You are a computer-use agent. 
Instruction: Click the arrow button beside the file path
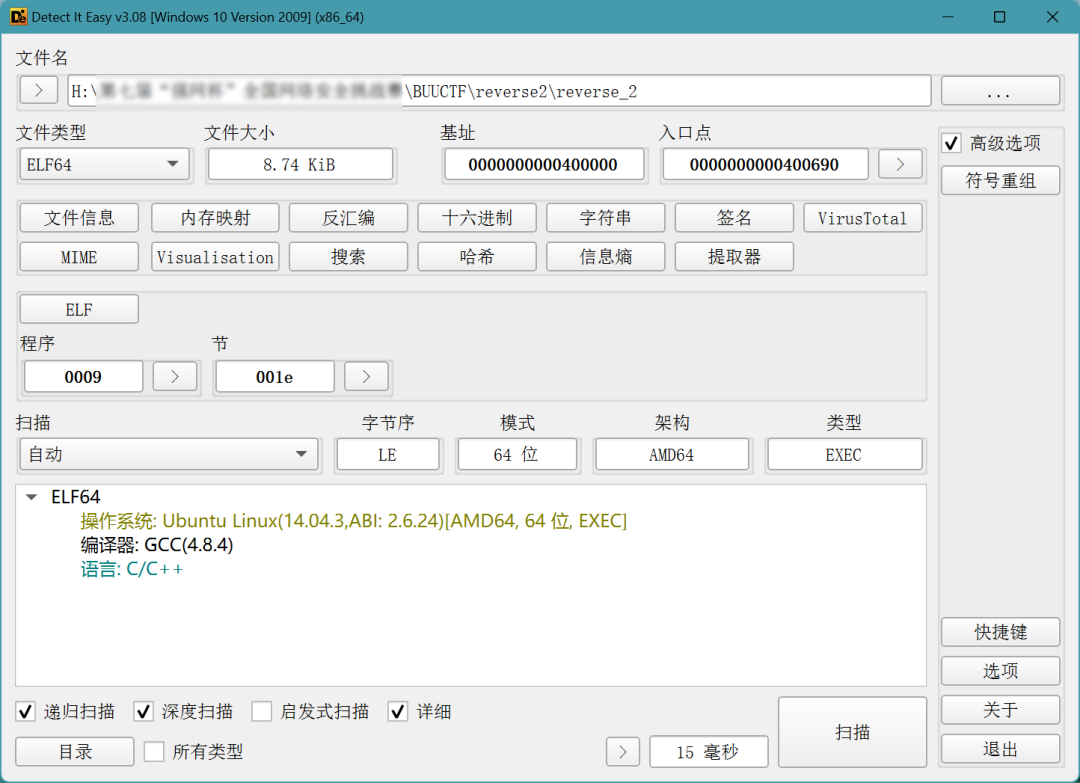pyautogui.click(x=39, y=90)
